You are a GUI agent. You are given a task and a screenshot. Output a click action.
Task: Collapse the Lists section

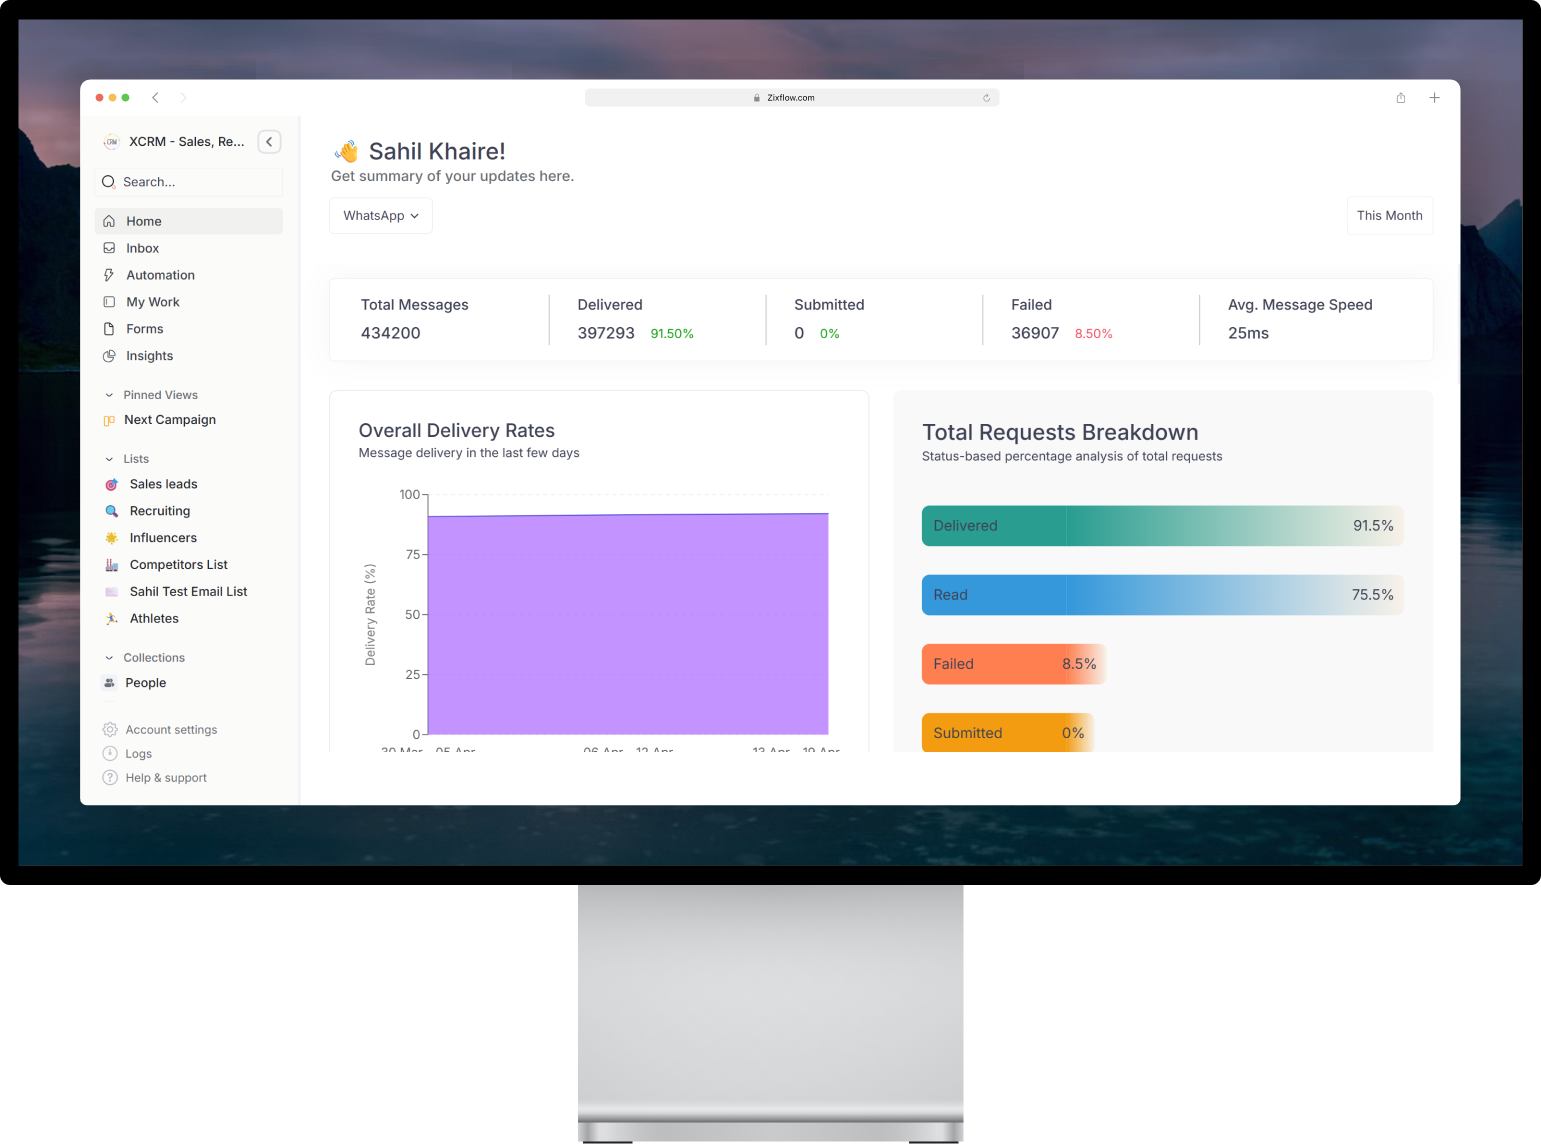tap(110, 458)
